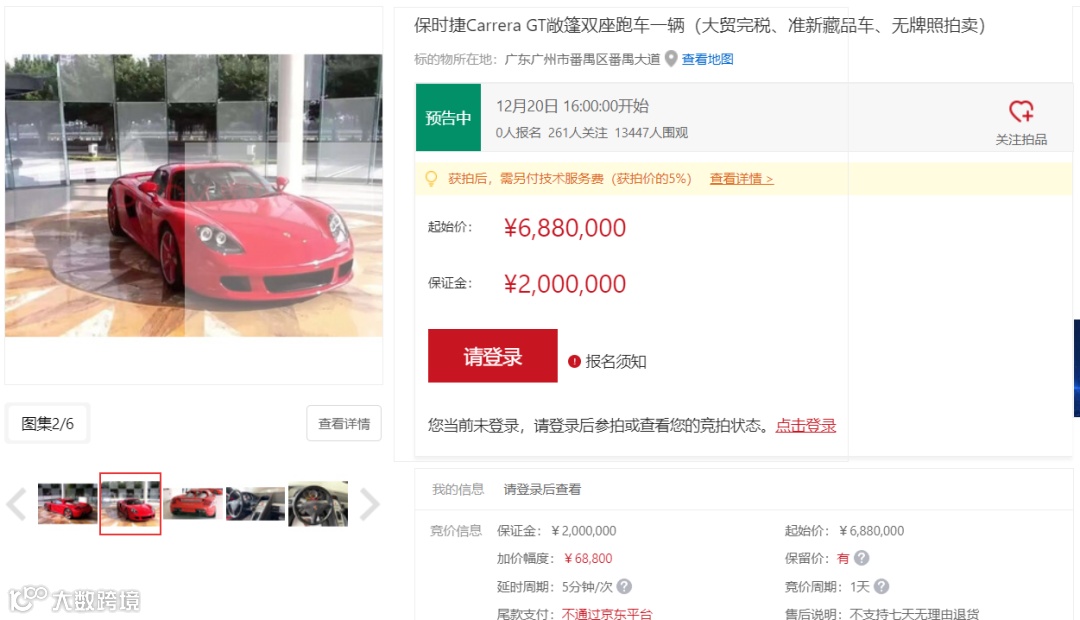Open 查看详情 > link in service fee notice
Screen dimensions: 1080x620
coord(741,179)
